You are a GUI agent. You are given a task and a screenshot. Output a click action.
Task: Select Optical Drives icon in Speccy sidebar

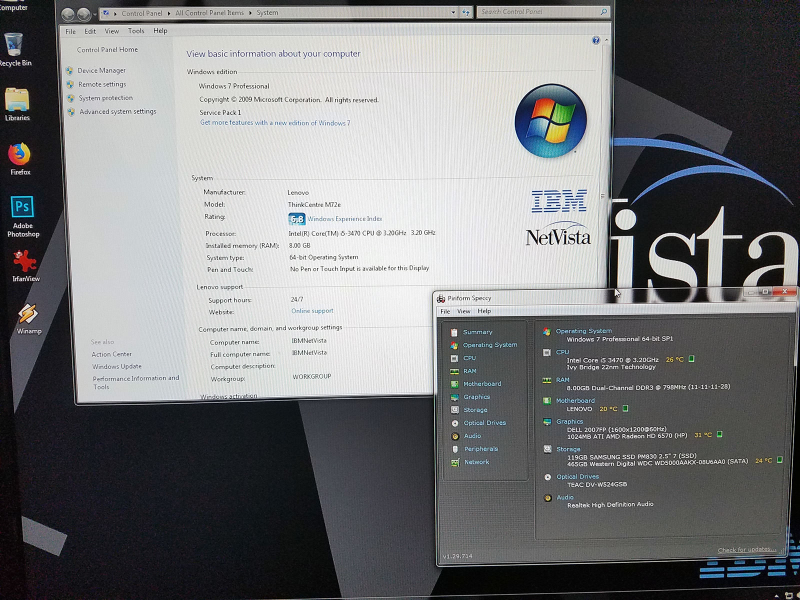click(x=455, y=423)
